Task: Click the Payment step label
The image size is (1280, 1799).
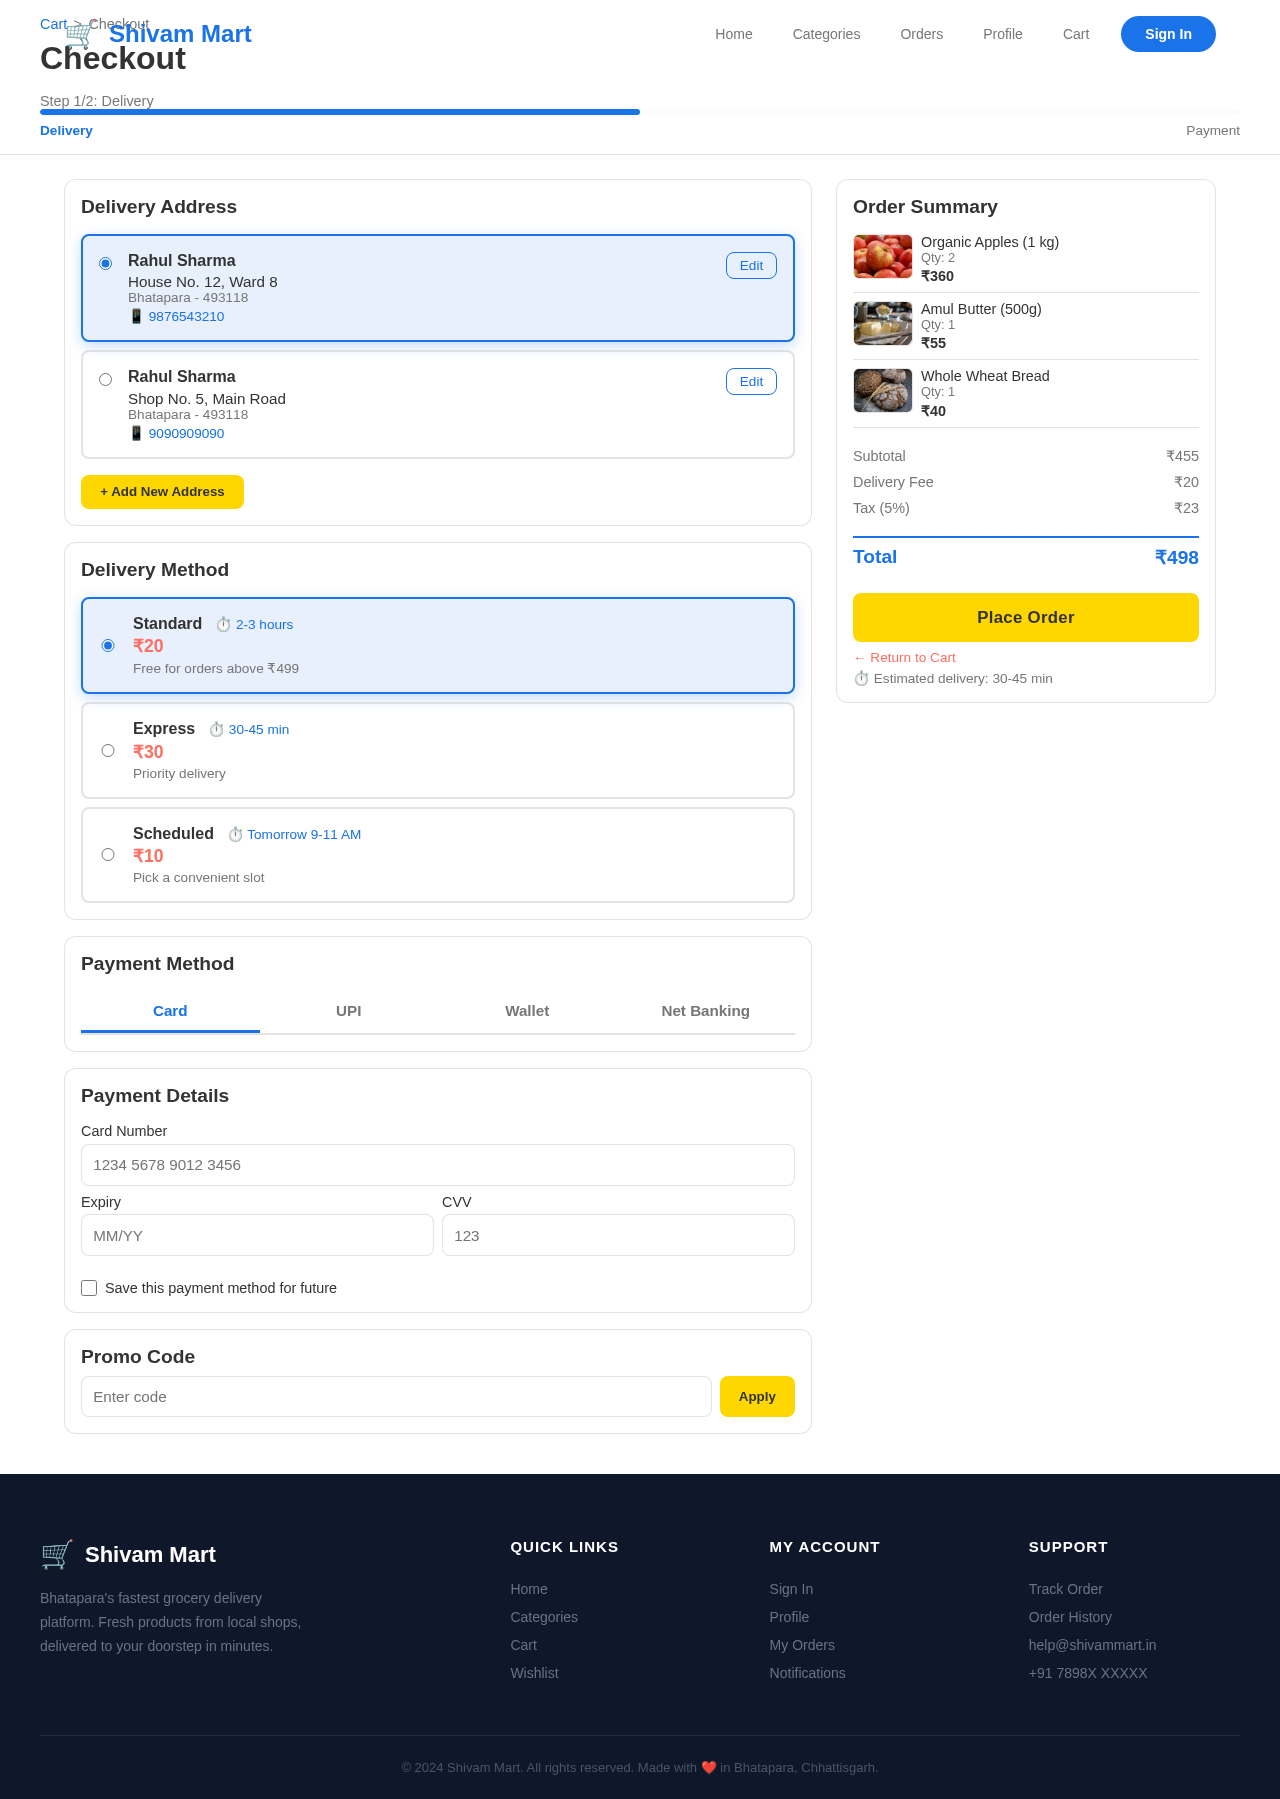Action: pos(1213,131)
